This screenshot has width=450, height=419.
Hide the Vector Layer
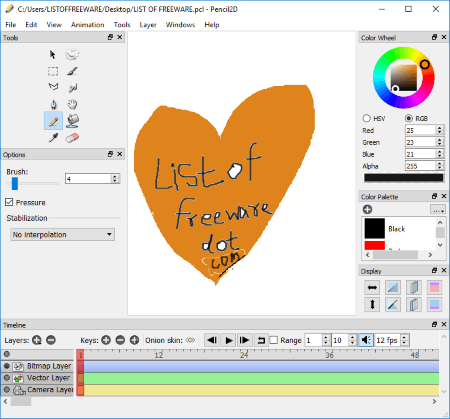point(7,378)
